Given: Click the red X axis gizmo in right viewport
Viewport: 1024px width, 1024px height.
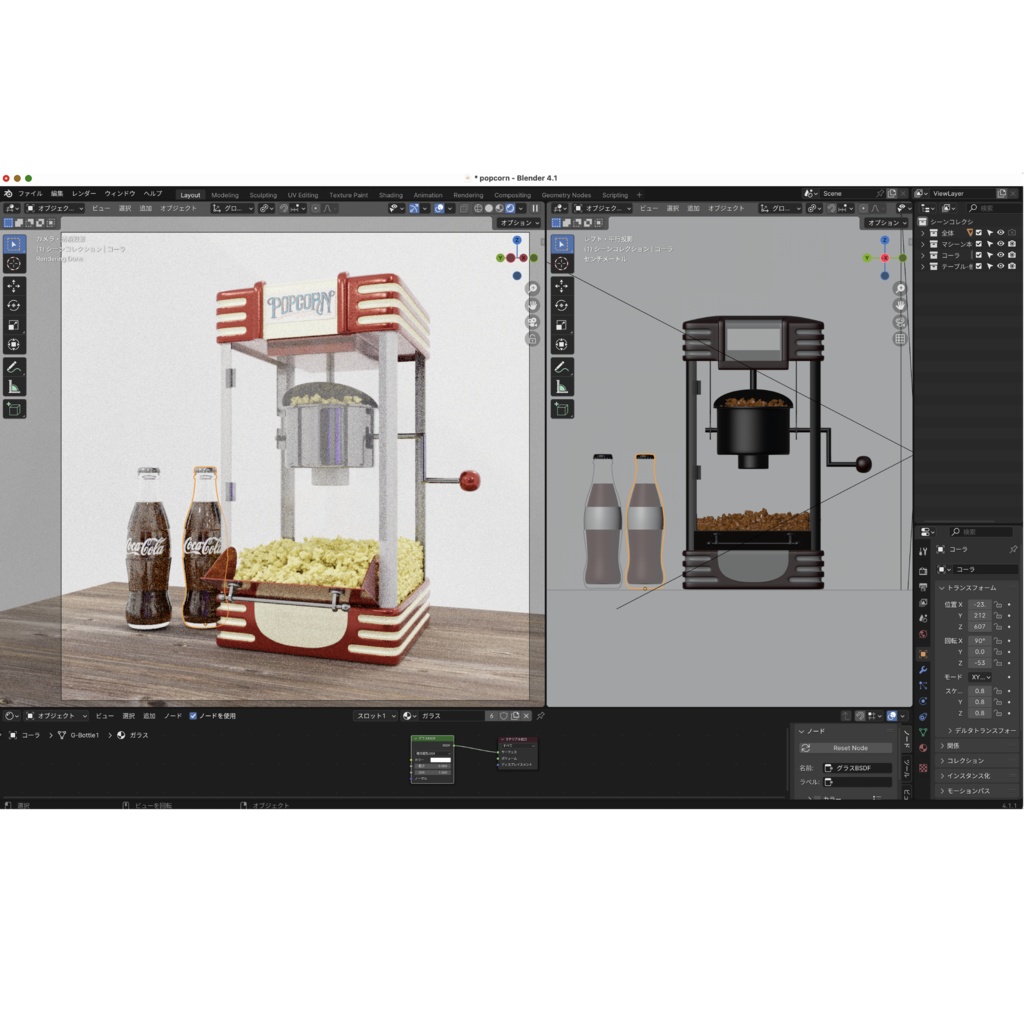Looking at the screenshot, I should [x=885, y=258].
